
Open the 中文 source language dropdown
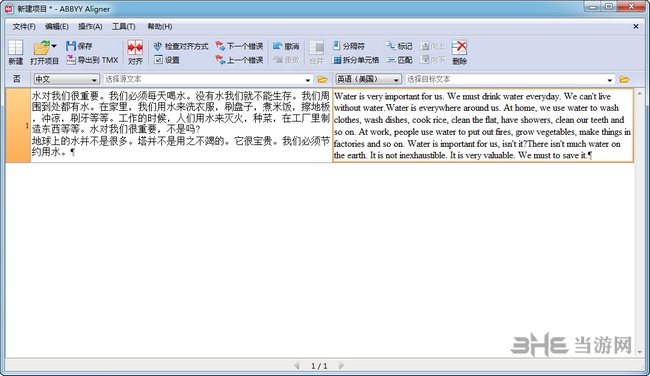pos(66,79)
